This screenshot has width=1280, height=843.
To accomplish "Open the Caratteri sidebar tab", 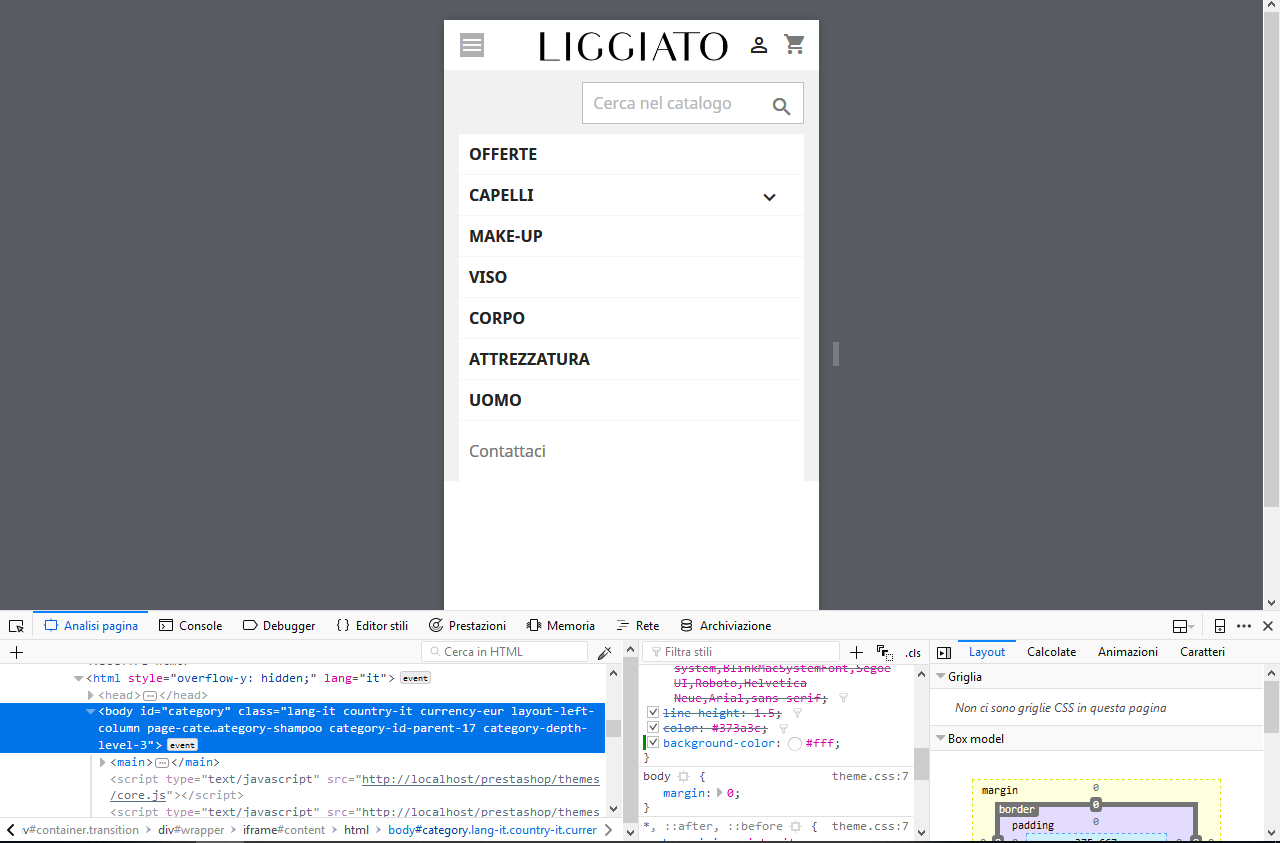I will pyautogui.click(x=1202, y=652).
